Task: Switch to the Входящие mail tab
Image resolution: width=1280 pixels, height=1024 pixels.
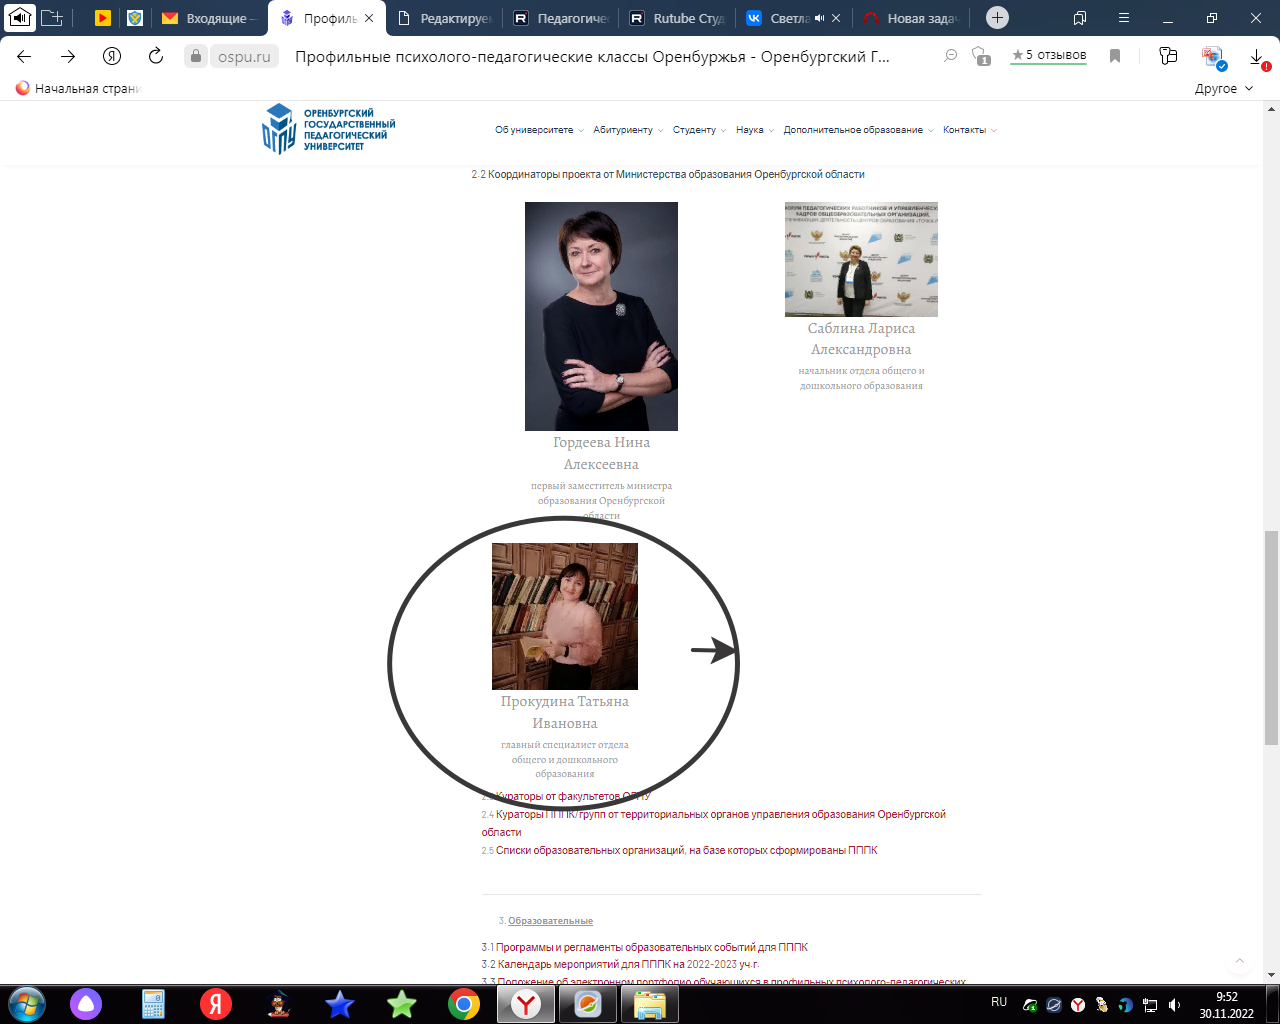Action: tap(210, 18)
